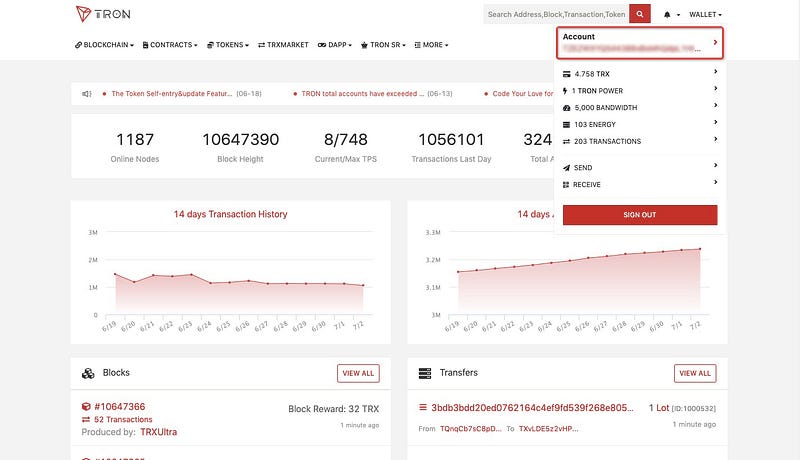
Task: Click the Blocks cubes icon
Action: pyautogui.click(x=88, y=373)
